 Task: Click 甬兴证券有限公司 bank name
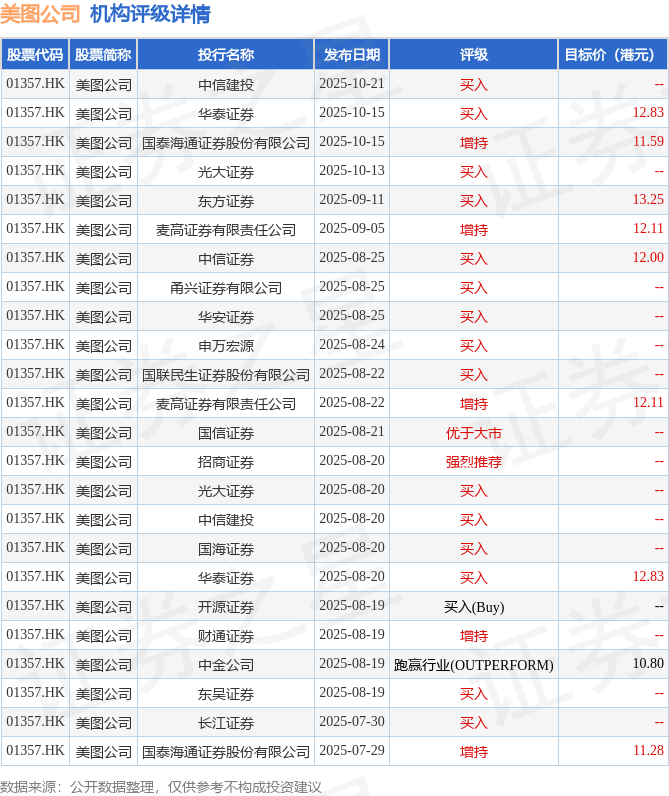[226, 287]
